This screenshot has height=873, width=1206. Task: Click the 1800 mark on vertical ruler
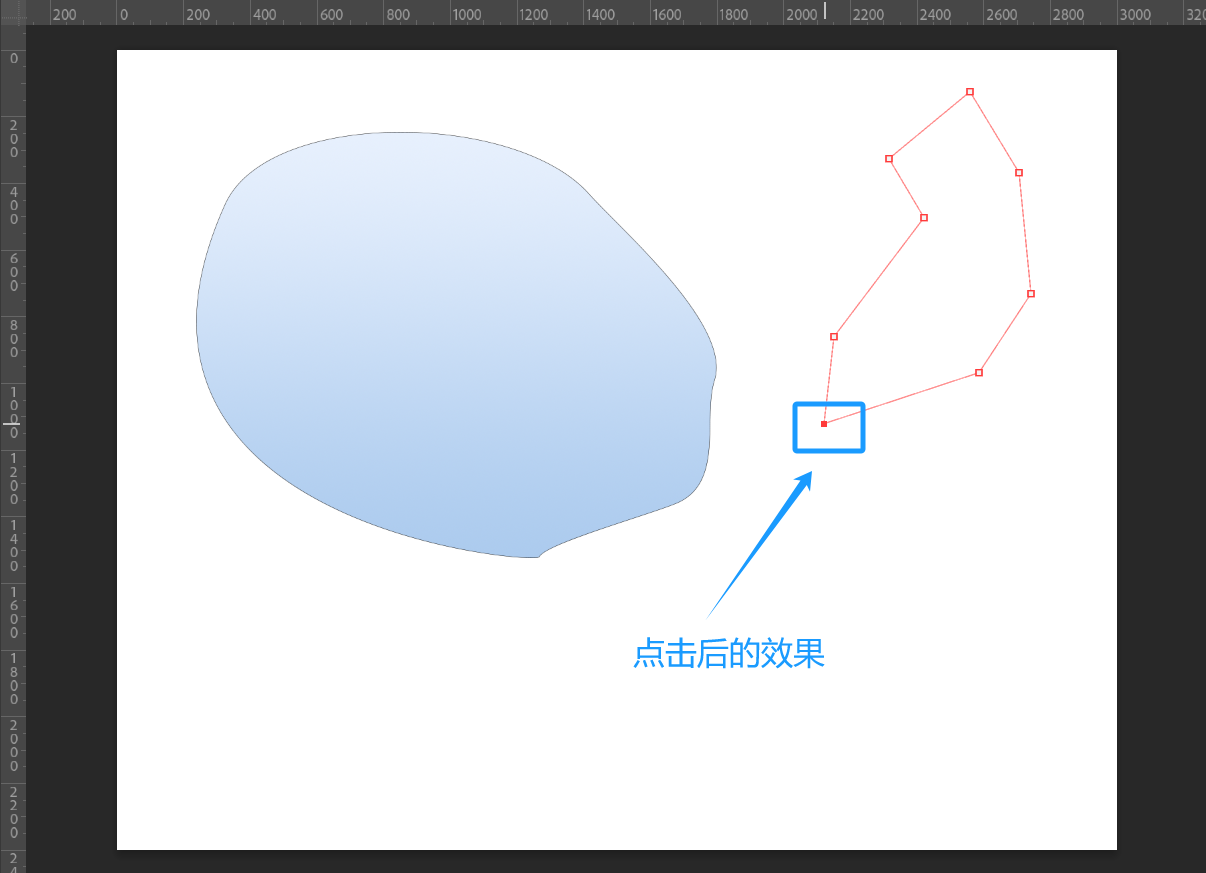coord(14,680)
